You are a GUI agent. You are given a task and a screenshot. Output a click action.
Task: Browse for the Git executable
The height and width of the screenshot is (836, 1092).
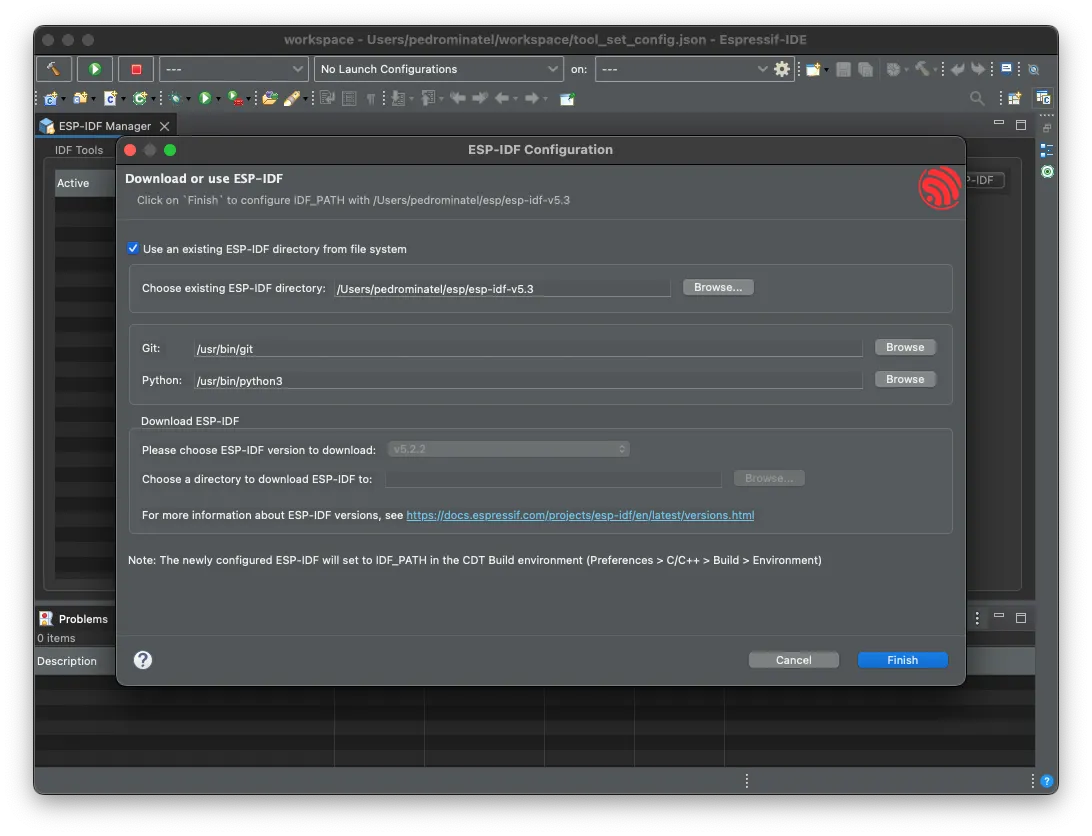(x=905, y=347)
